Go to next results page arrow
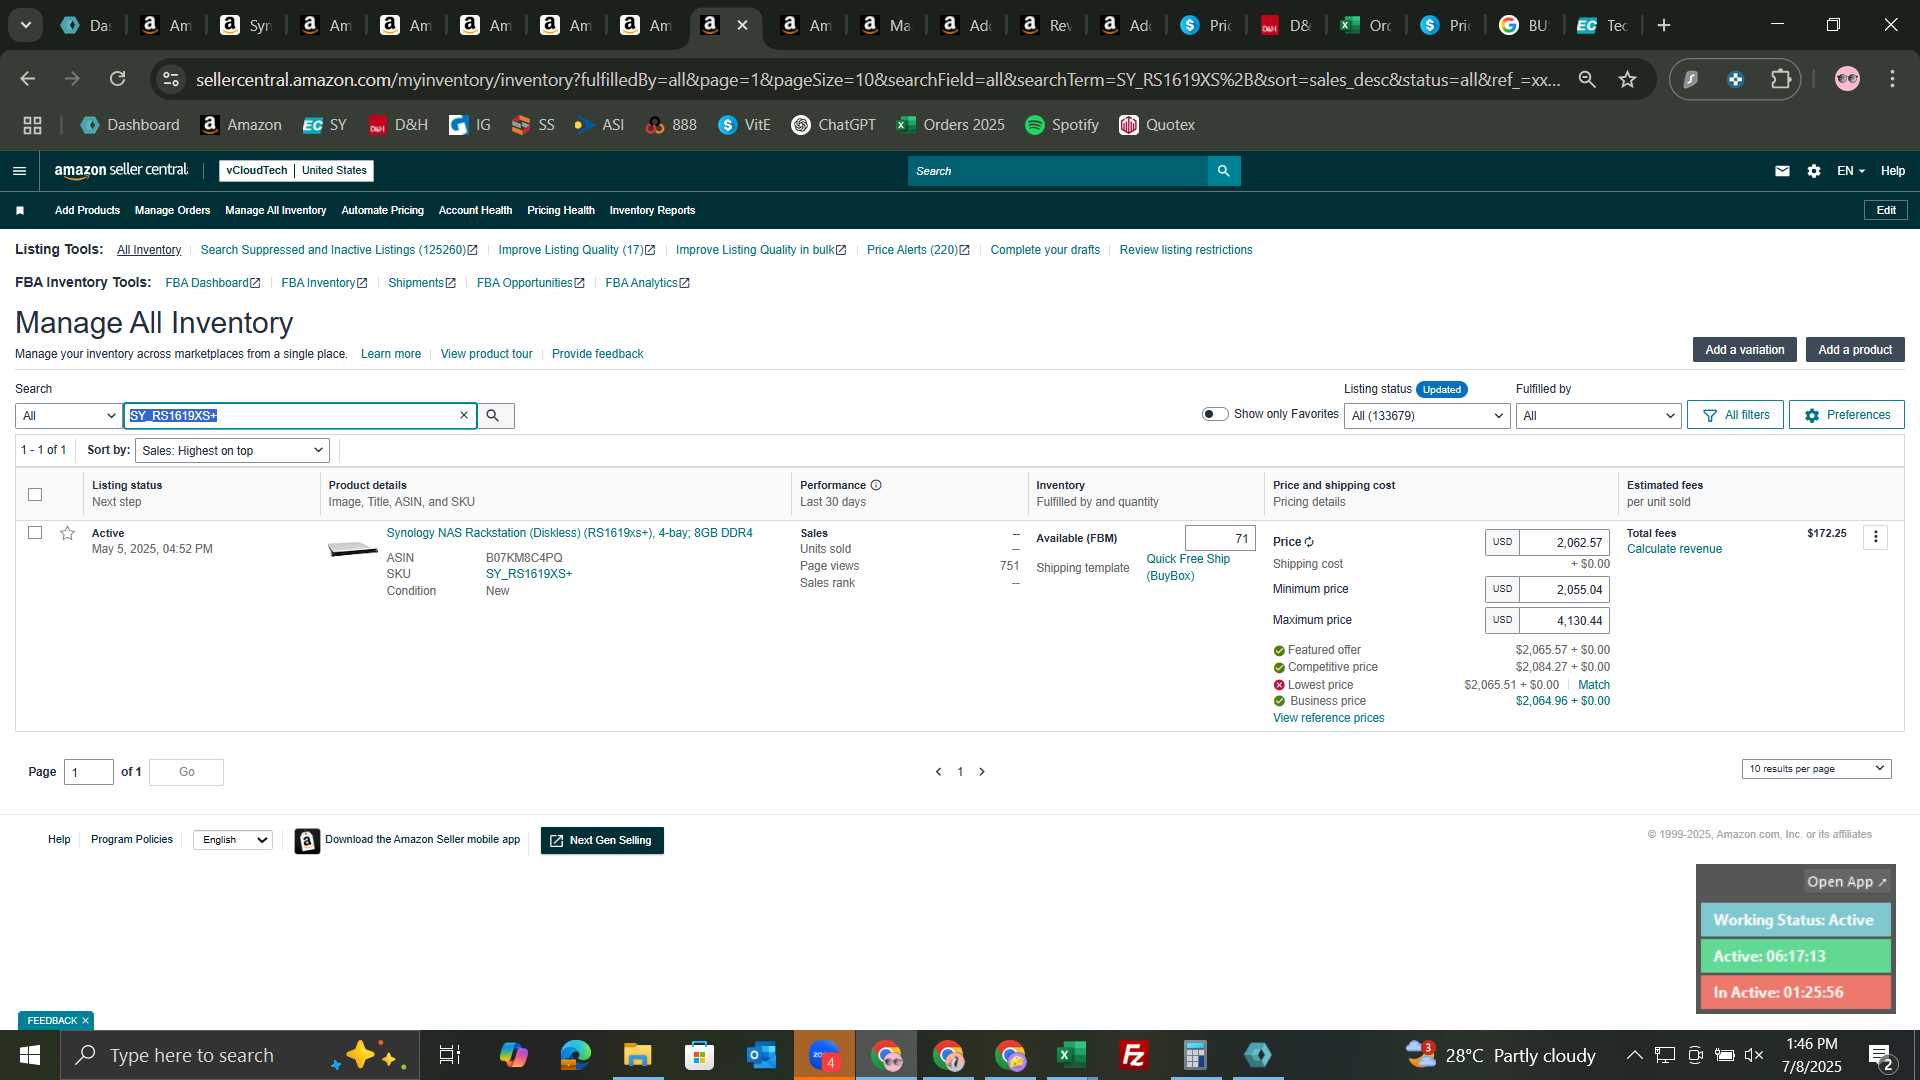Image resolution: width=1920 pixels, height=1080 pixels. (982, 772)
